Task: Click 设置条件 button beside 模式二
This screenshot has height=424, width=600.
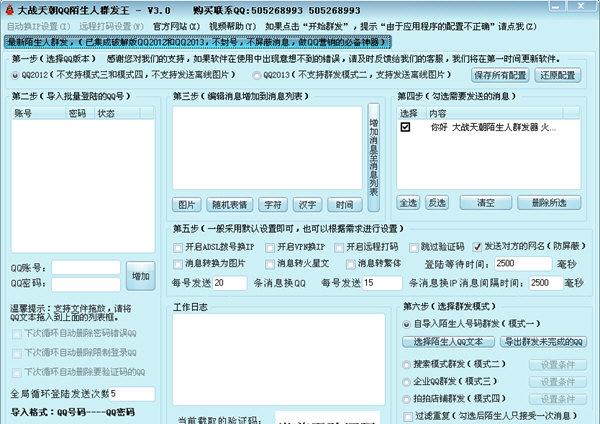Action: click(558, 365)
